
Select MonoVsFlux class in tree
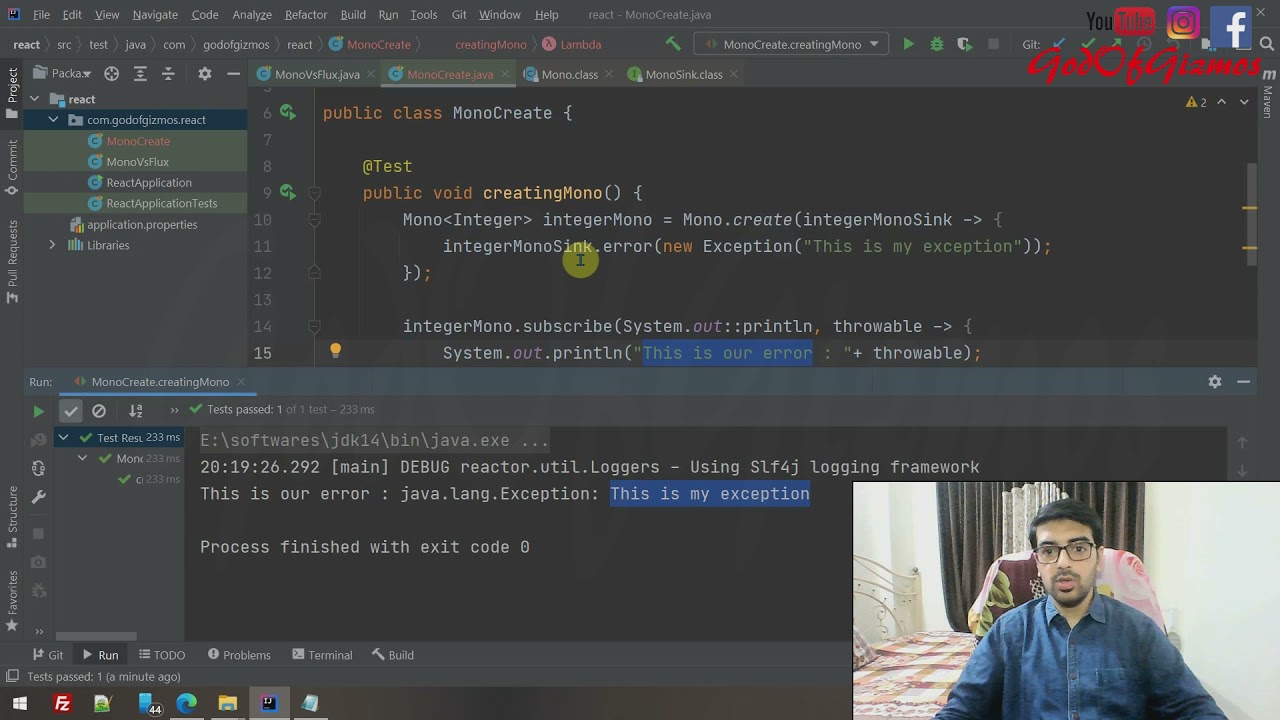coord(137,162)
